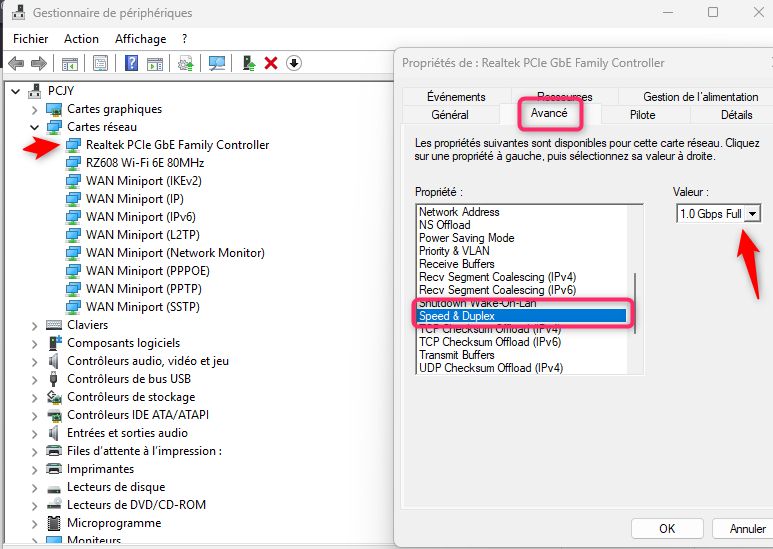Select WAN Miniport (PPPOE)
Screen dimensions: 773x549
[x=147, y=271]
